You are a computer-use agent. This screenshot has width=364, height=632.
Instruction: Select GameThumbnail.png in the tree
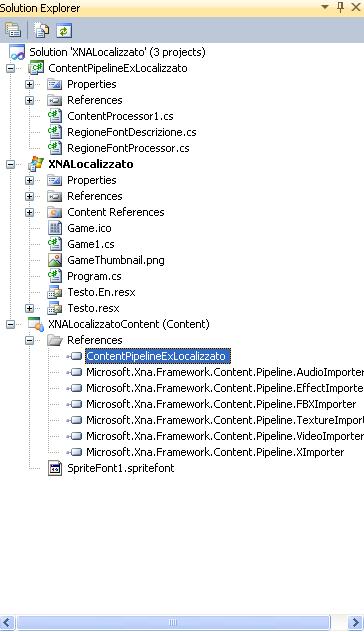click(x=116, y=260)
